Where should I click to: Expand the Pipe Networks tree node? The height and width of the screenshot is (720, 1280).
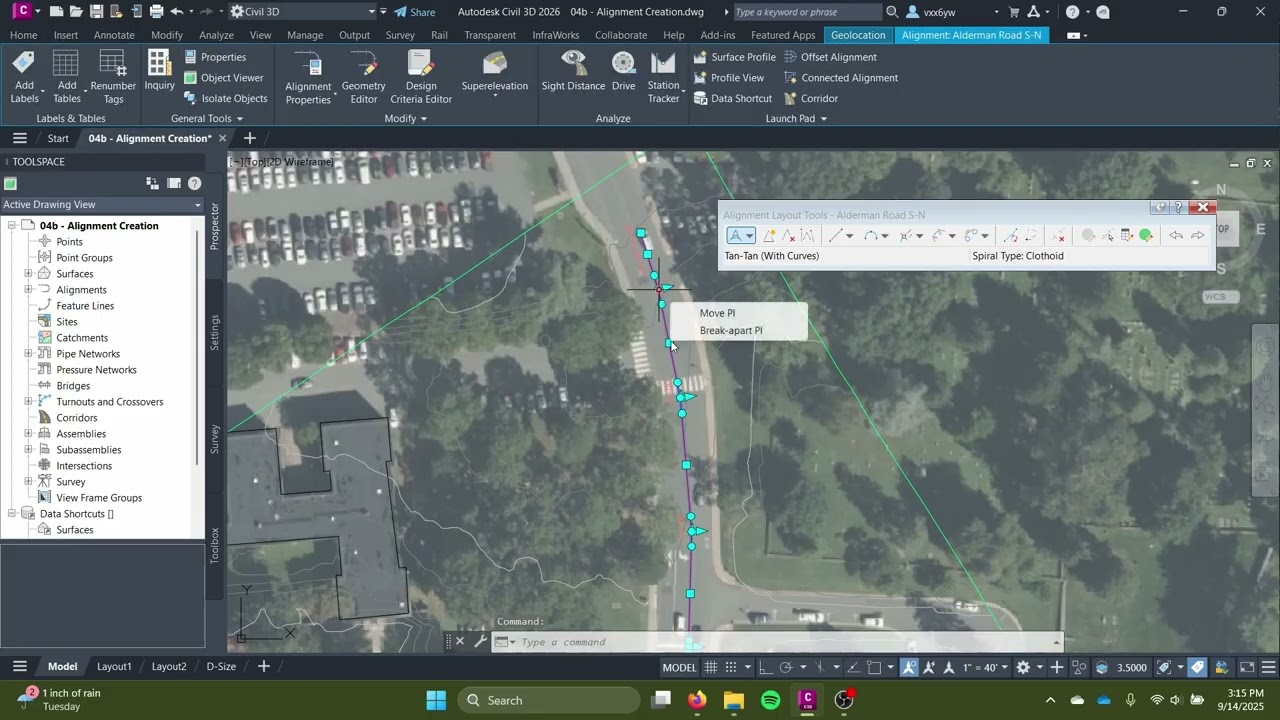[x=29, y=354]
